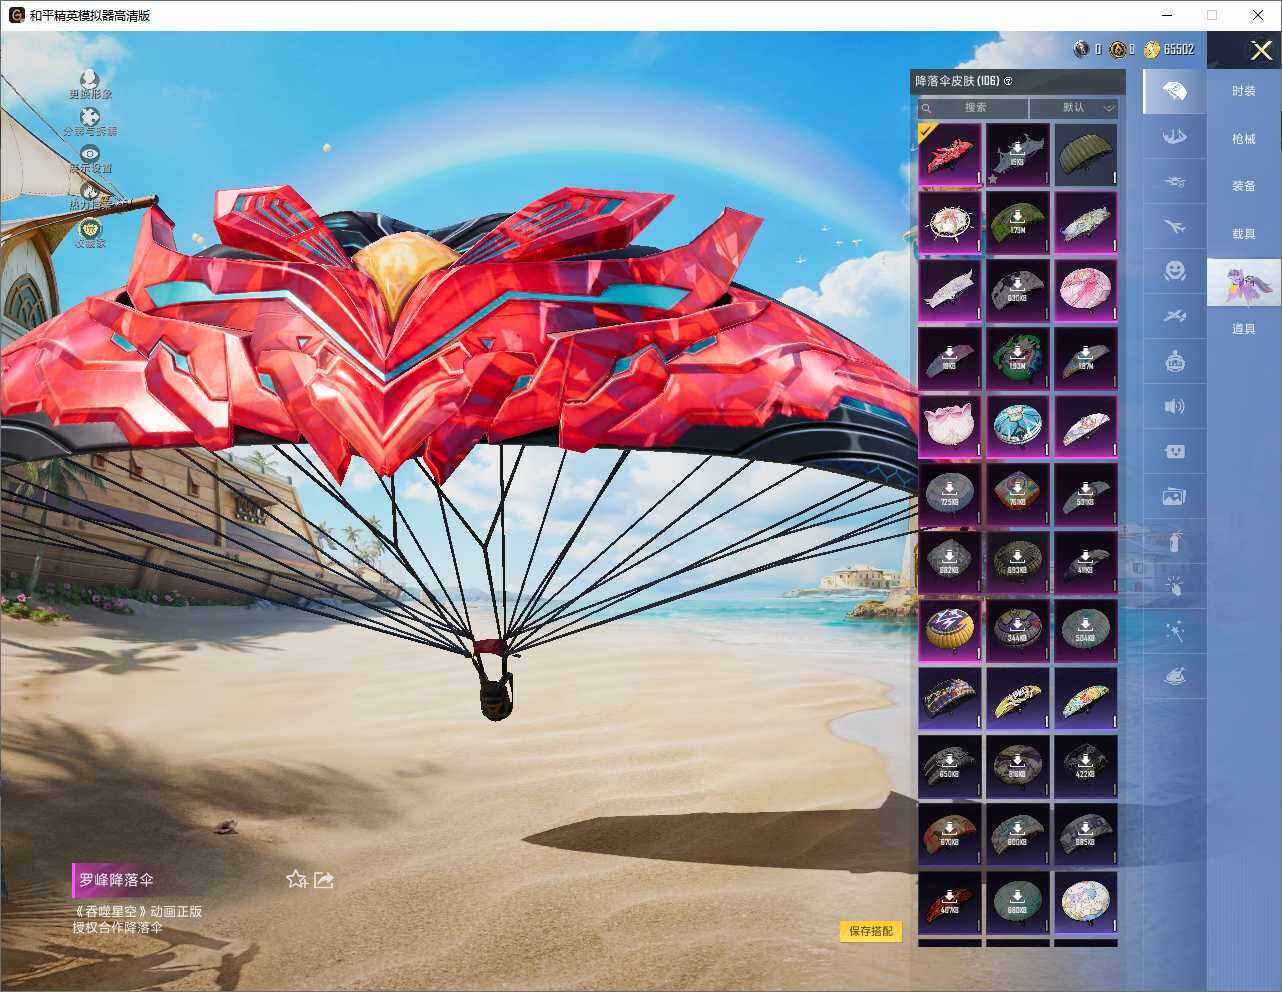Open the pony character banner tab
This screenshot has height=992, width=1282.
coord(1243,282)
